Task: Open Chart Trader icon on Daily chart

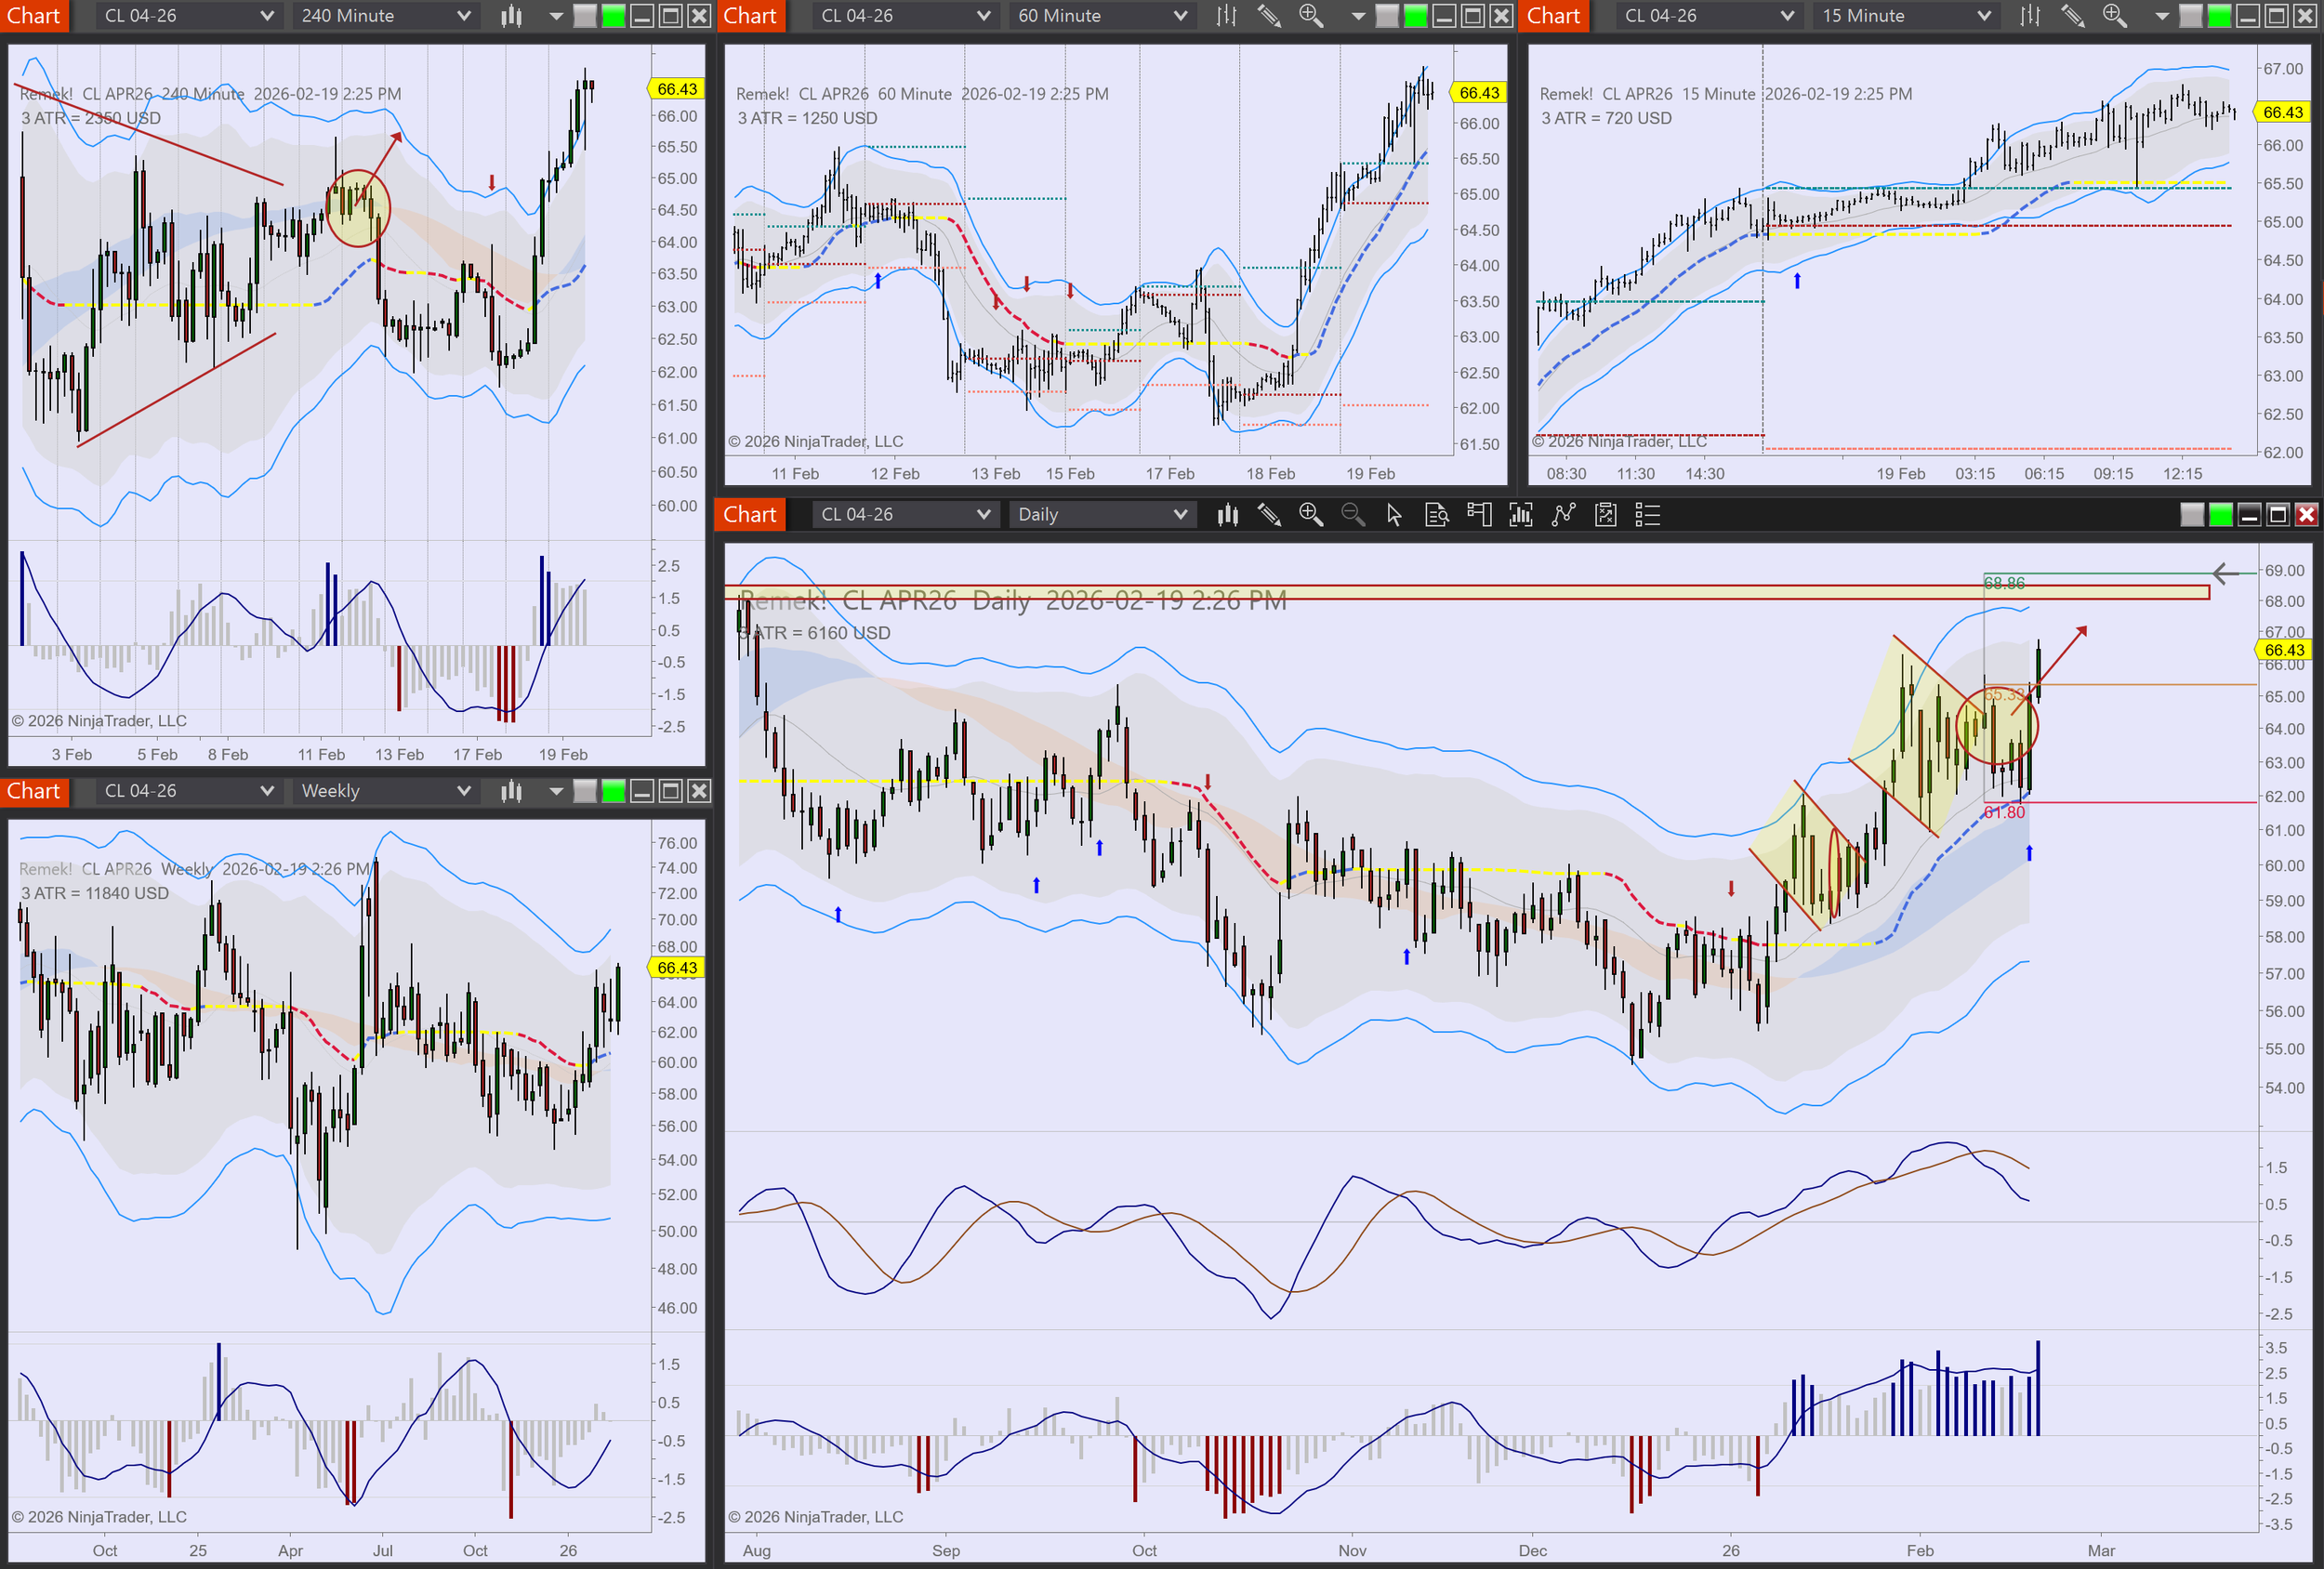Action: [1478, 515]
